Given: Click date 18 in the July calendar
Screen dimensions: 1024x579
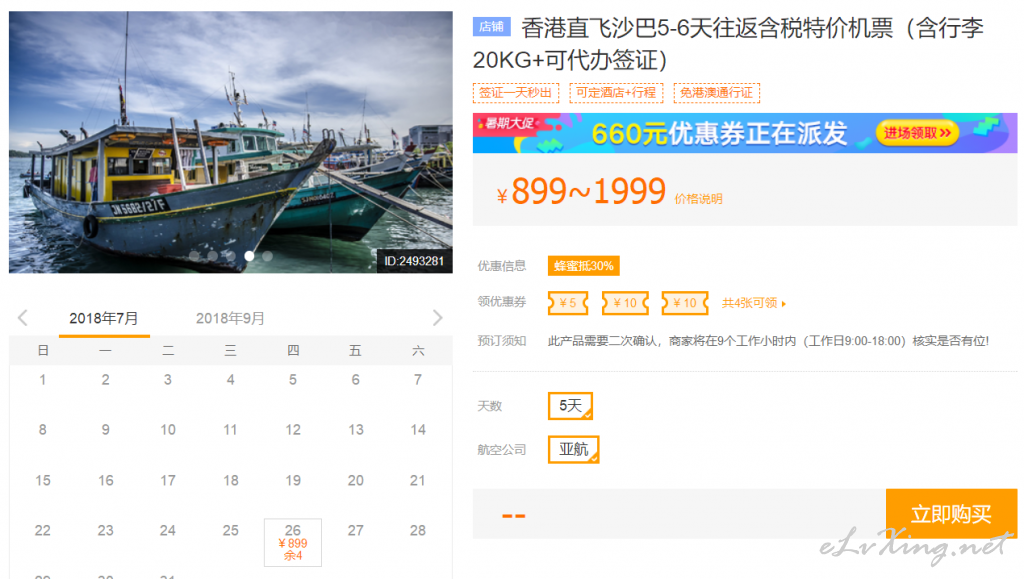Looking at the screenshot, I should [231, 480].
